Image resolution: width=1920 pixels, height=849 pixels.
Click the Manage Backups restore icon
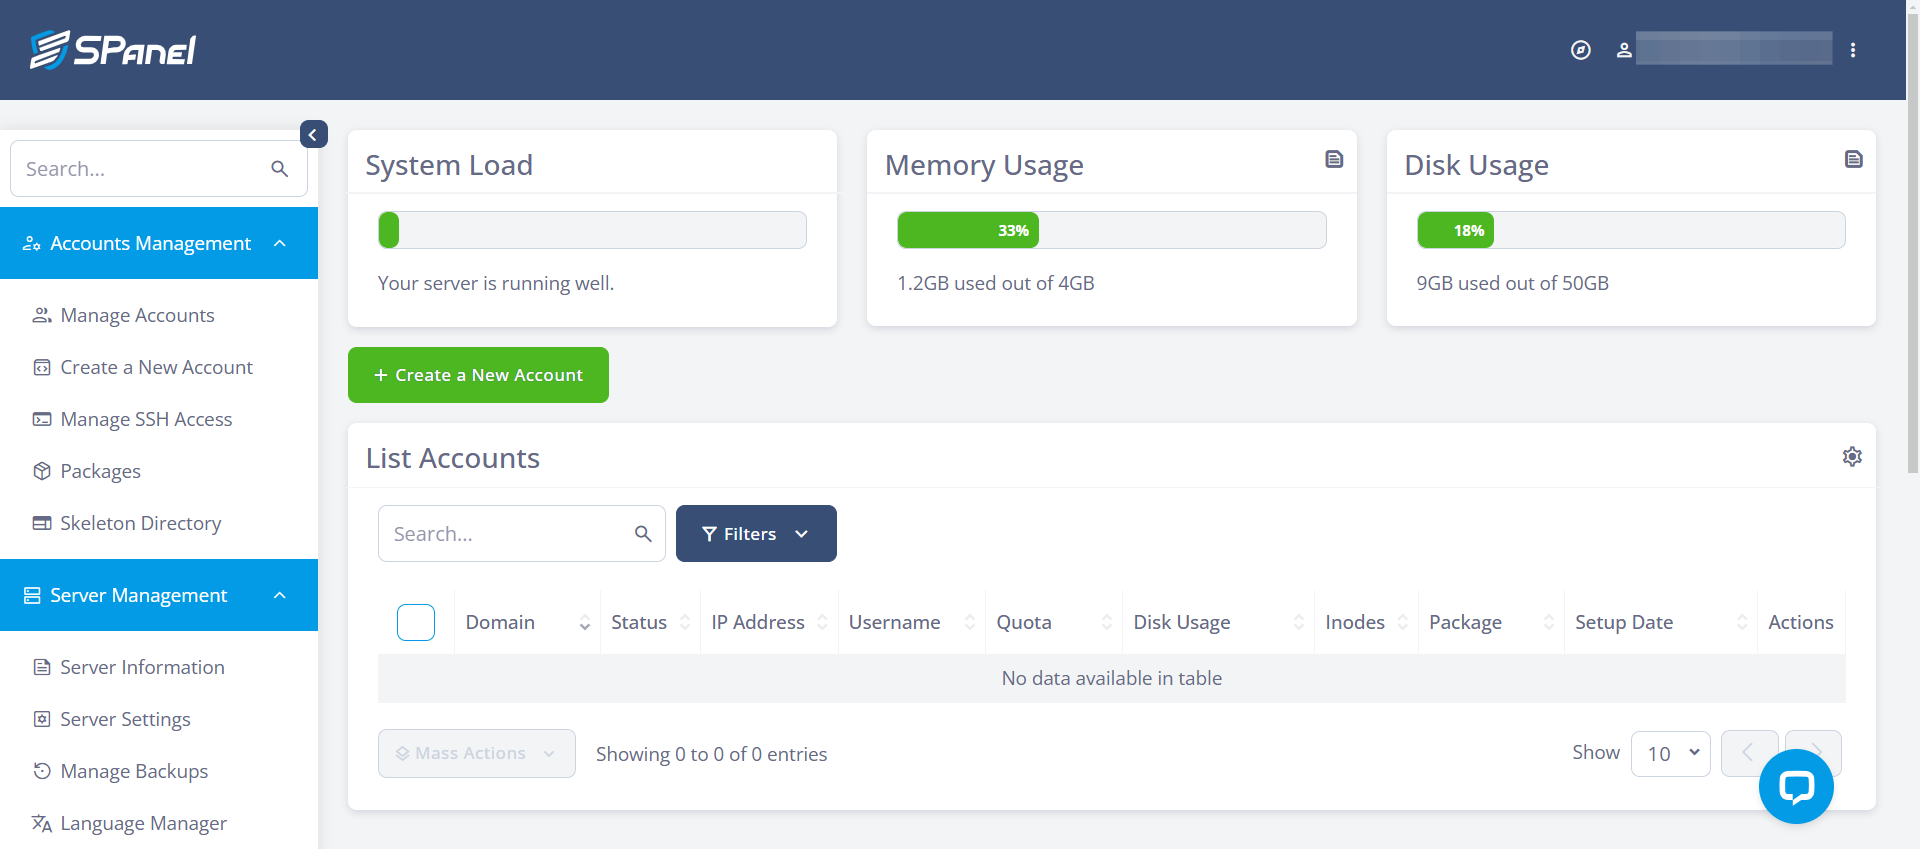click(42, 771)
